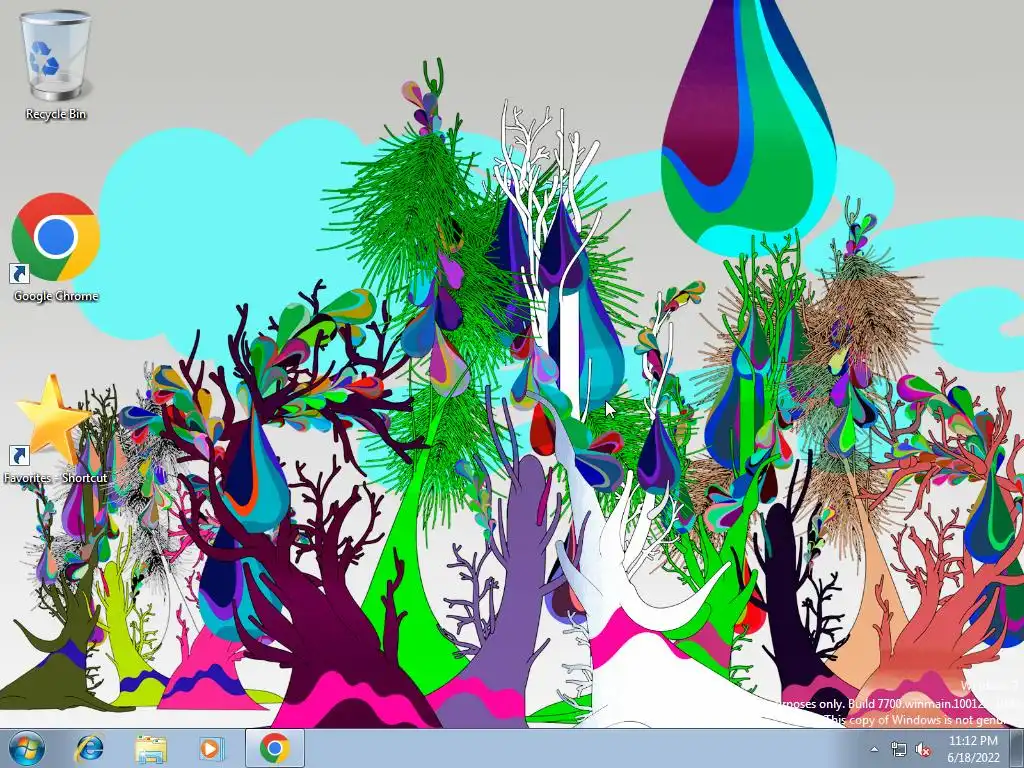Image resolution: width=1024 pixels, height=768 pixels.
Task: Open the Windows Start menu orb
Action: (x=27, y=748)
